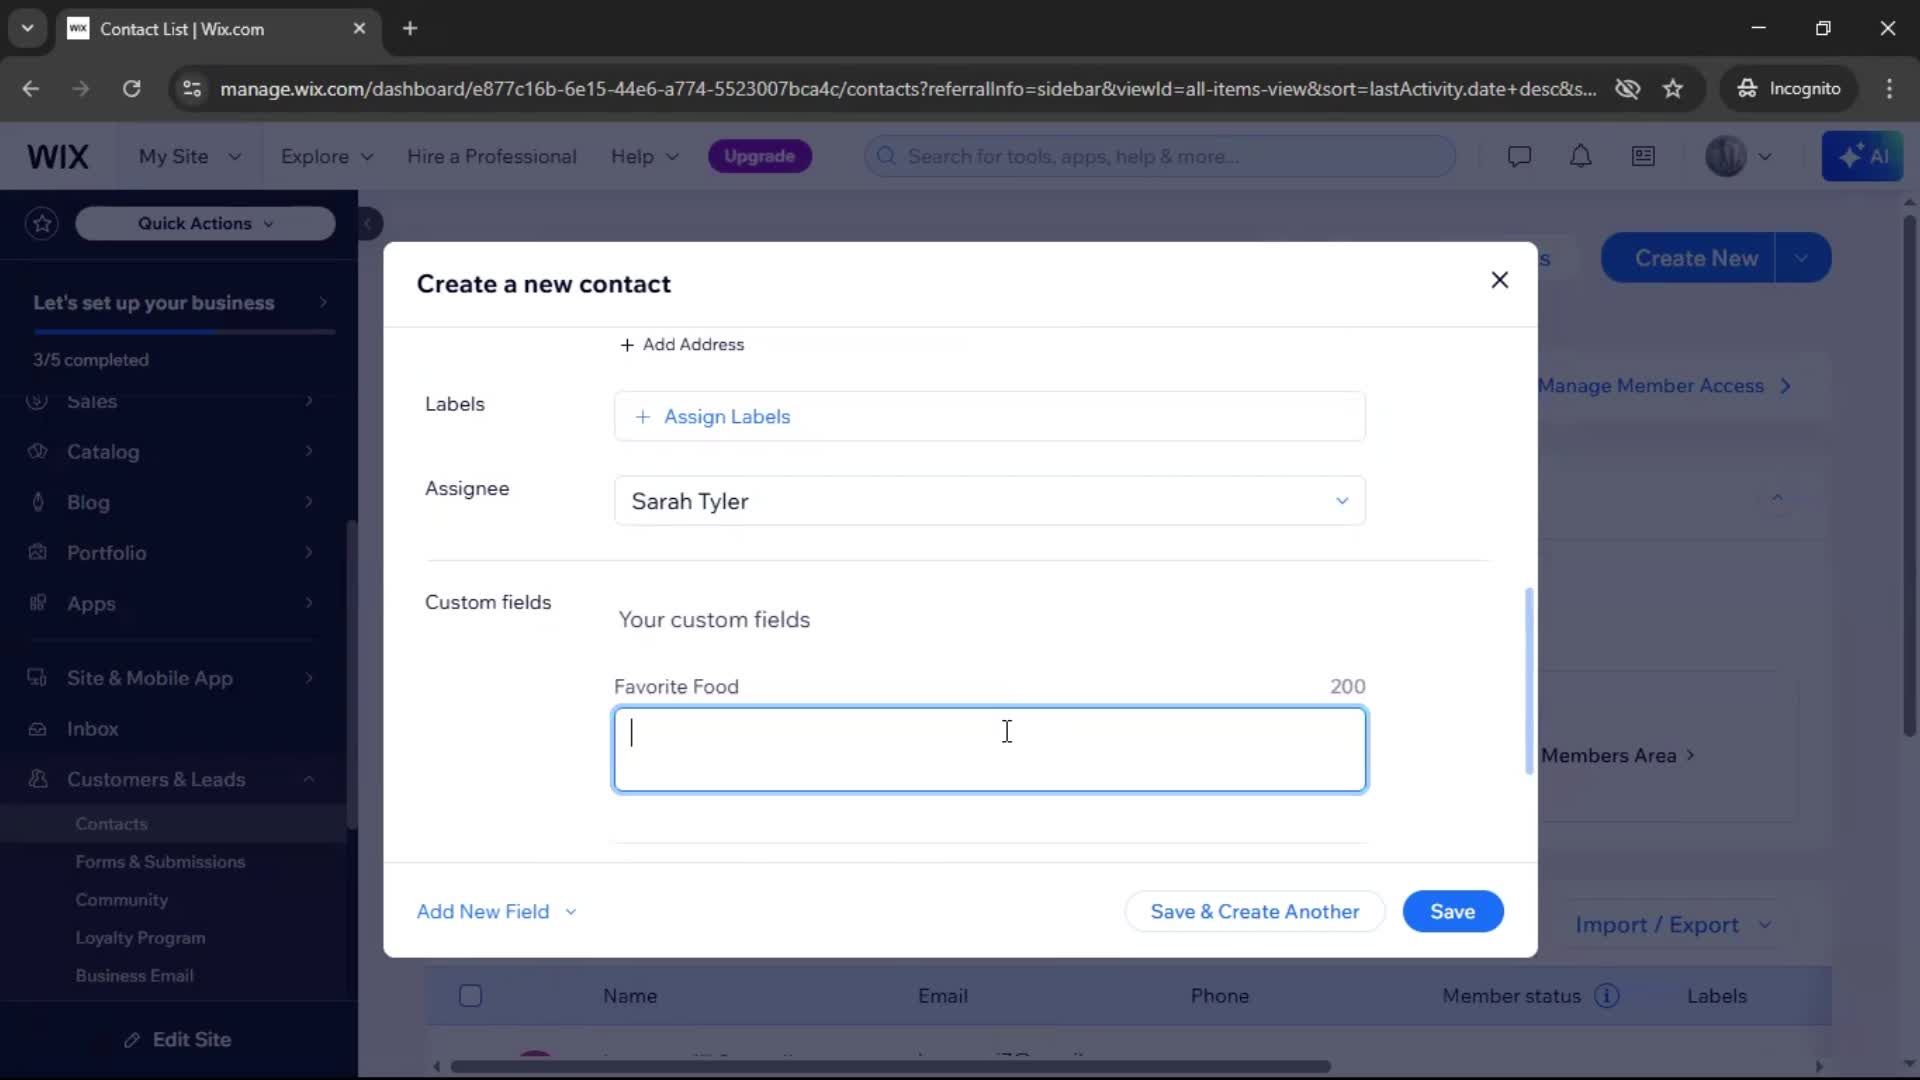Click the Blog sidebar icon
Viewport: 1920px width, 1080px height.
pyautogui.click(x=38, y=502)
